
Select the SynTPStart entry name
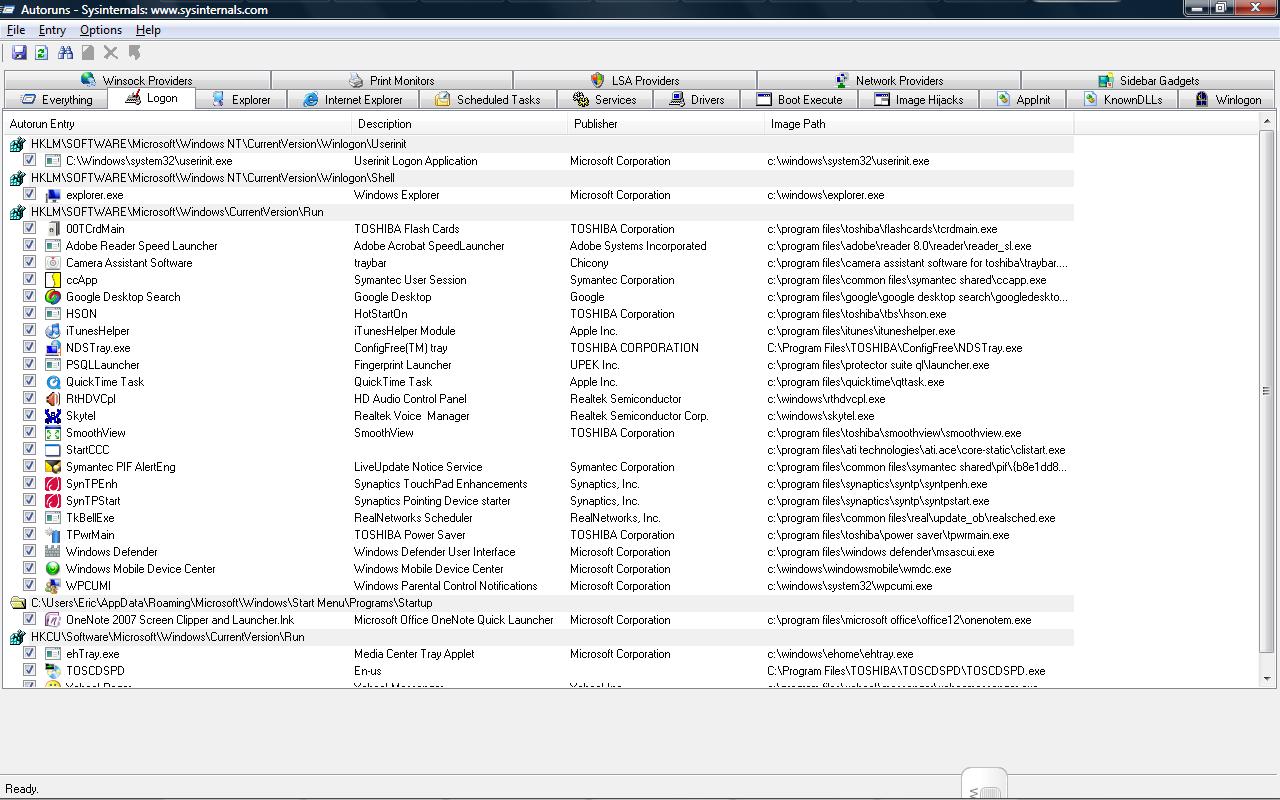click(93, 501)
